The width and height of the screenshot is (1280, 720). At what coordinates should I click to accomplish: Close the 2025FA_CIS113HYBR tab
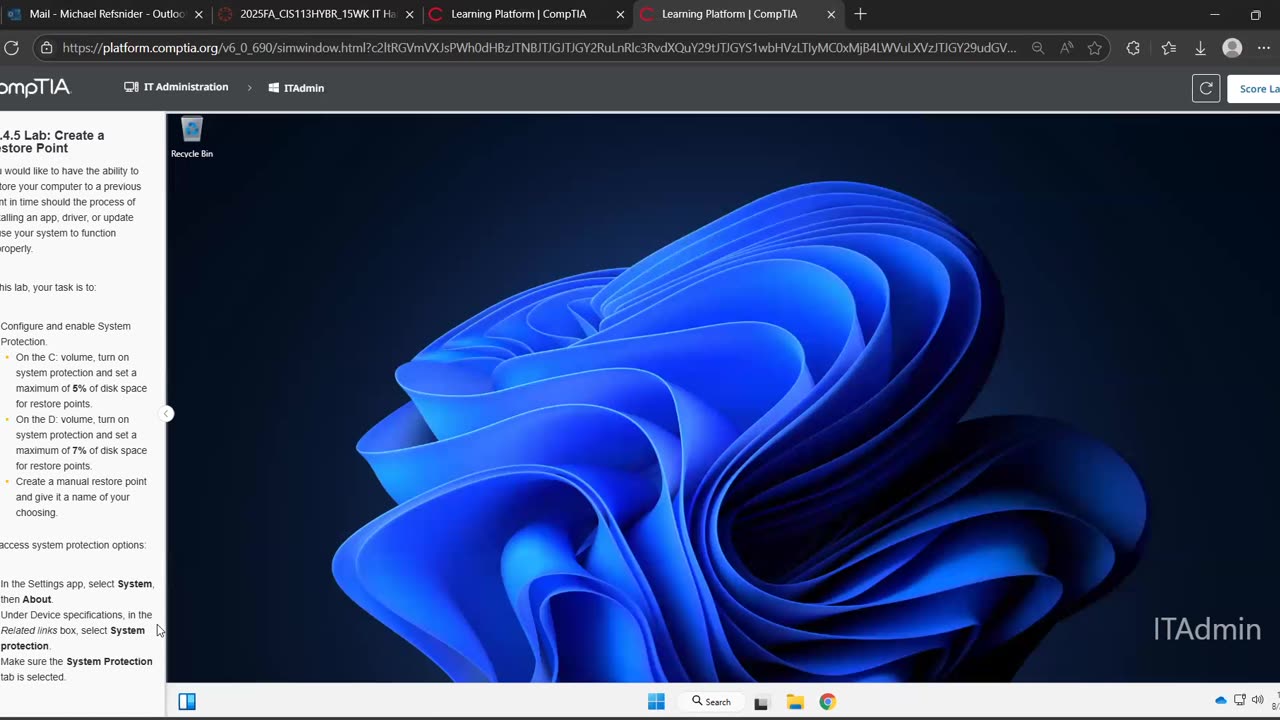pyautogui.click(x=409, y=15)
